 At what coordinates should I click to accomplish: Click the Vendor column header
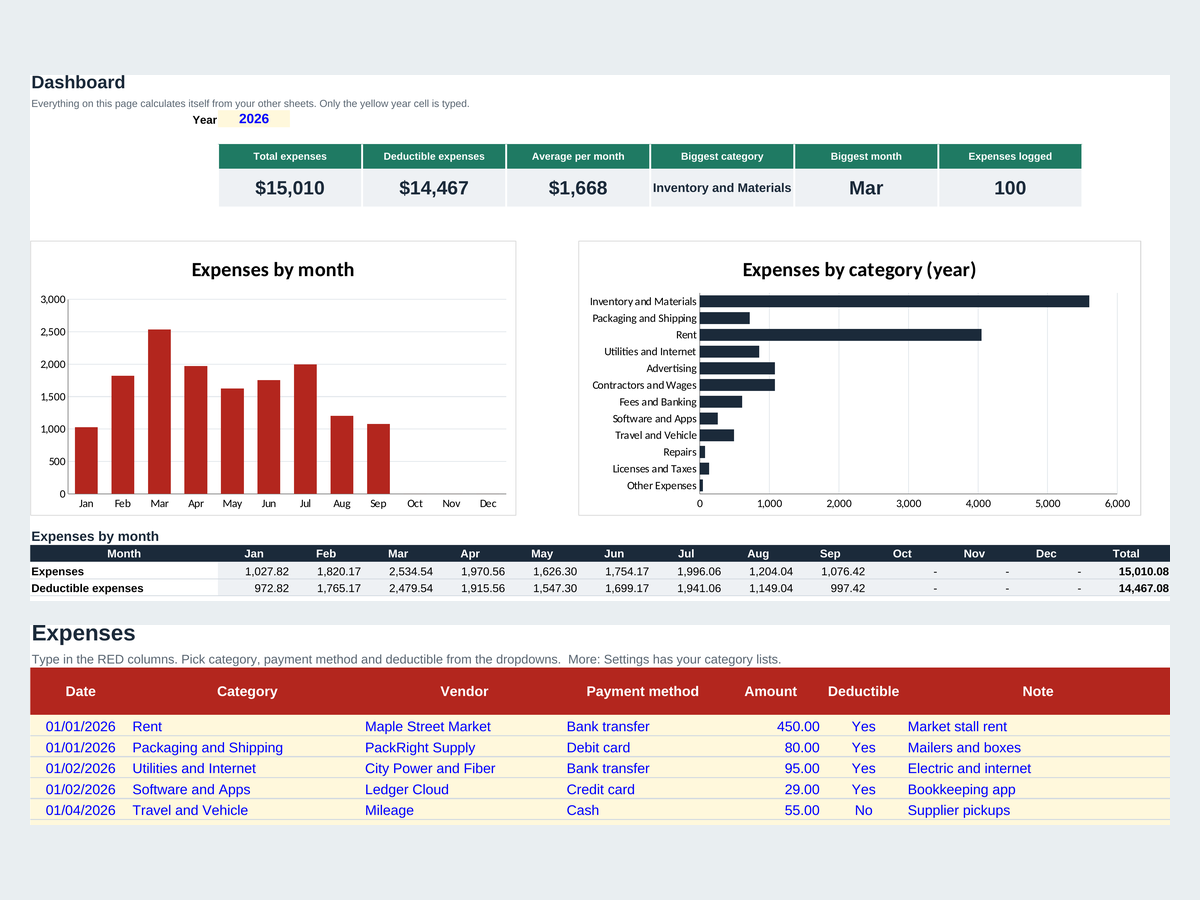coord(464,691)
